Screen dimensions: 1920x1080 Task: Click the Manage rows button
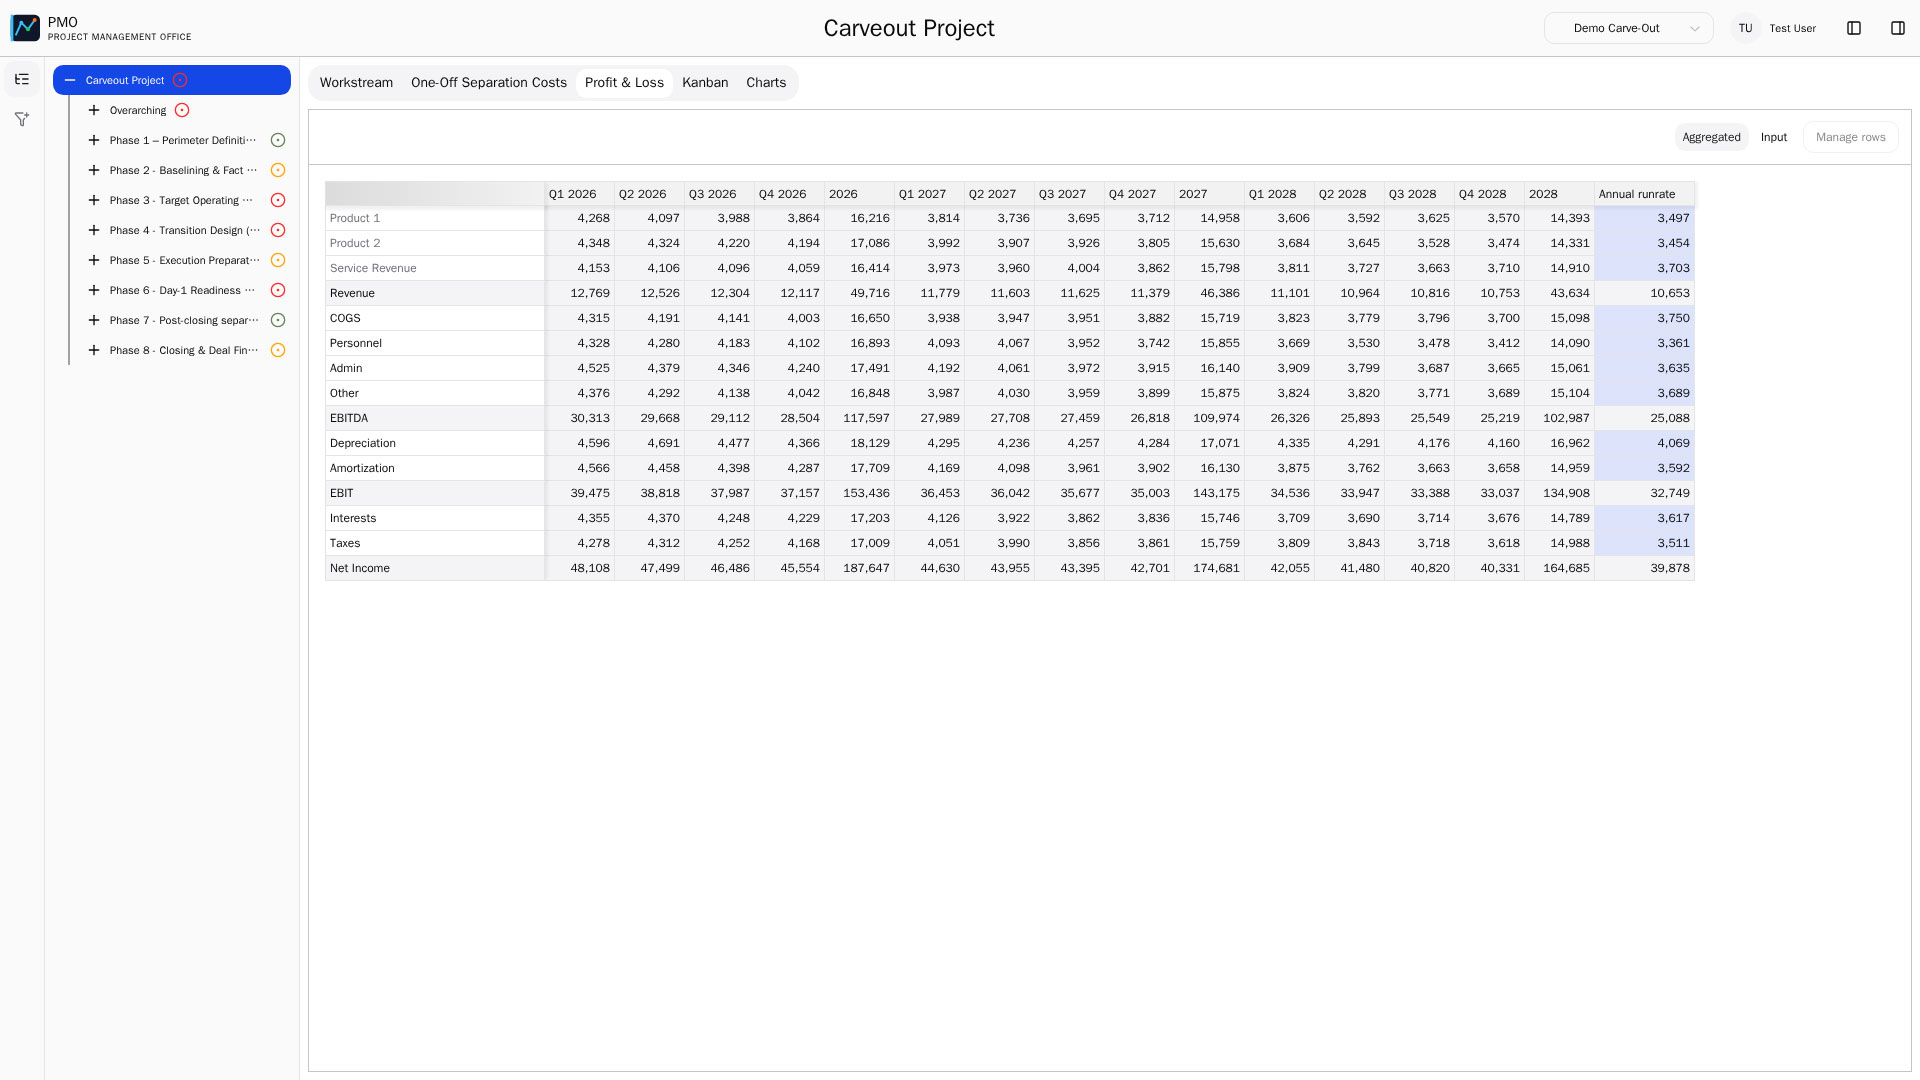[1850, 137]
